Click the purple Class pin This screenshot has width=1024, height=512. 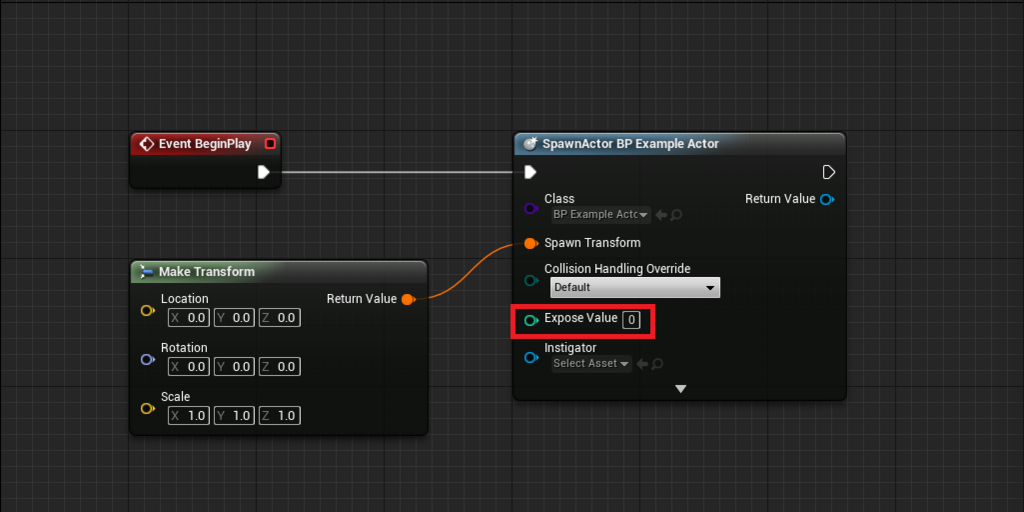(531, 209)
